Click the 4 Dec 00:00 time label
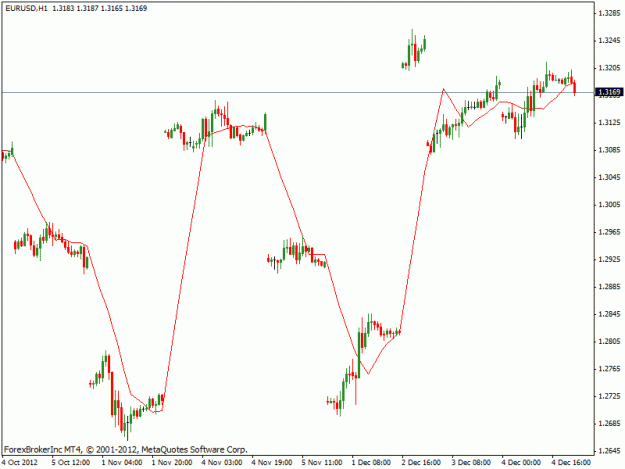Viewport: 625px width, 469px height. point(521,463)
